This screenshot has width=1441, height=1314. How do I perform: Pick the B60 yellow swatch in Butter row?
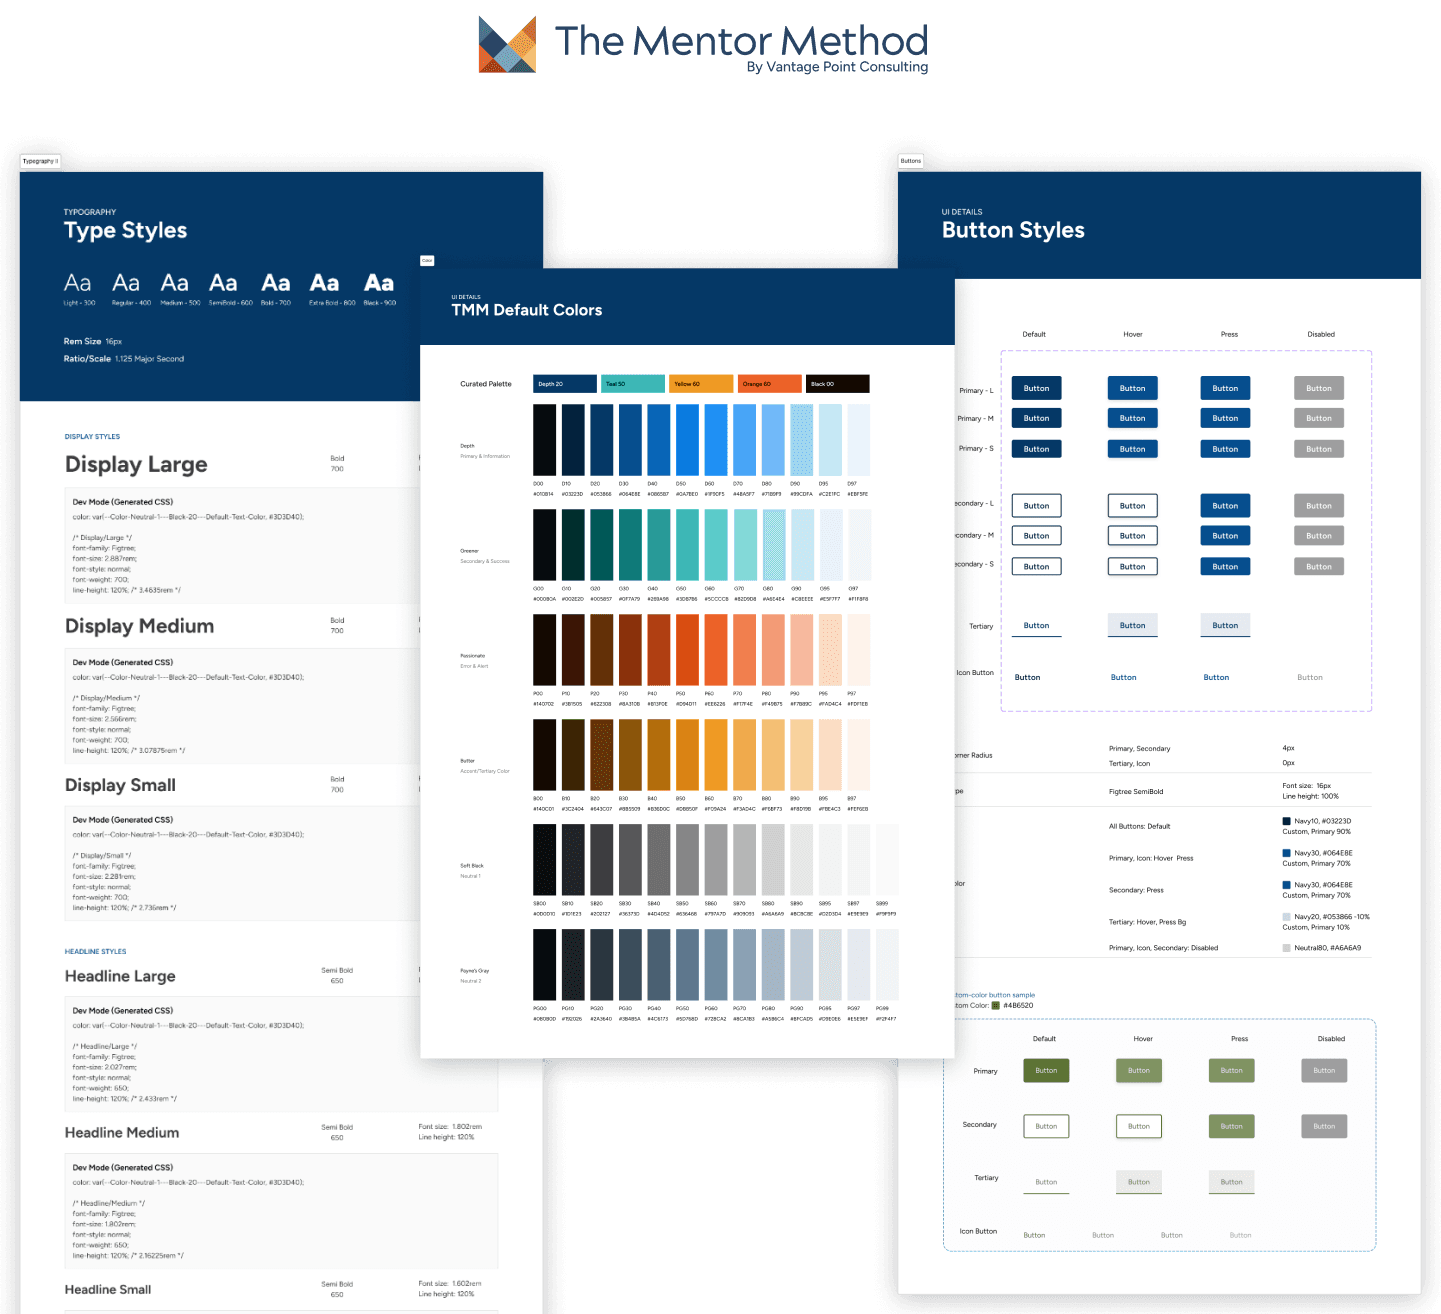tap(716, 754)
